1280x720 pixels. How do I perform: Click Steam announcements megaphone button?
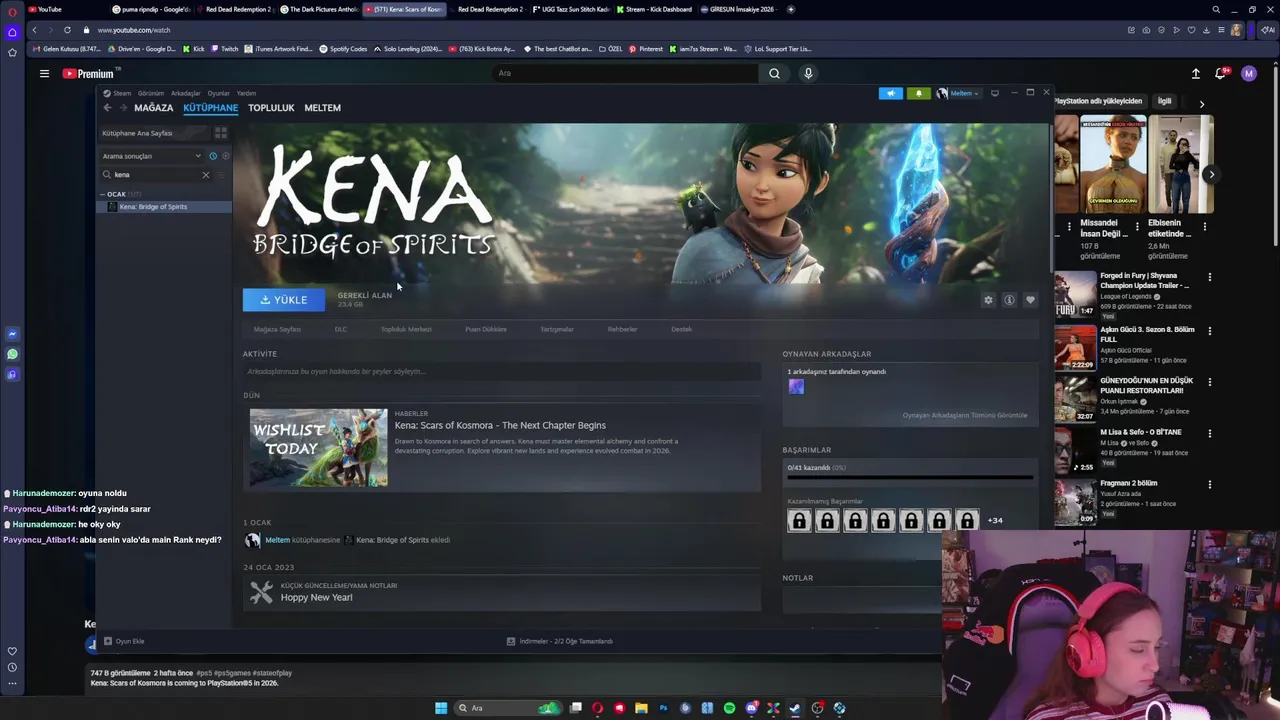click(891, 93)
